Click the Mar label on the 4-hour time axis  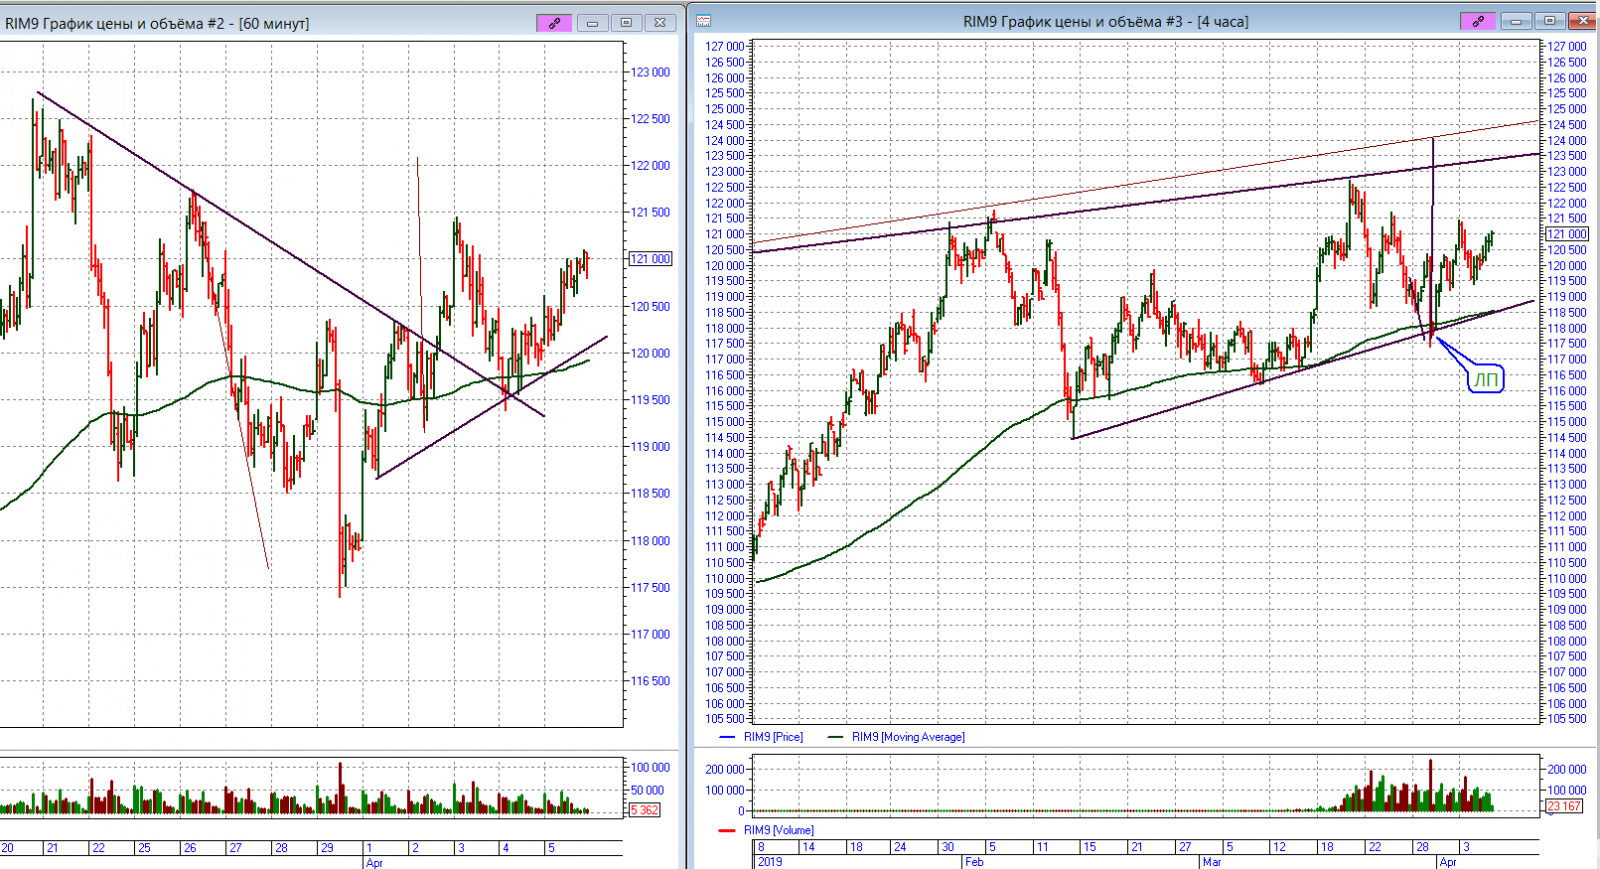click(1212, 861)
